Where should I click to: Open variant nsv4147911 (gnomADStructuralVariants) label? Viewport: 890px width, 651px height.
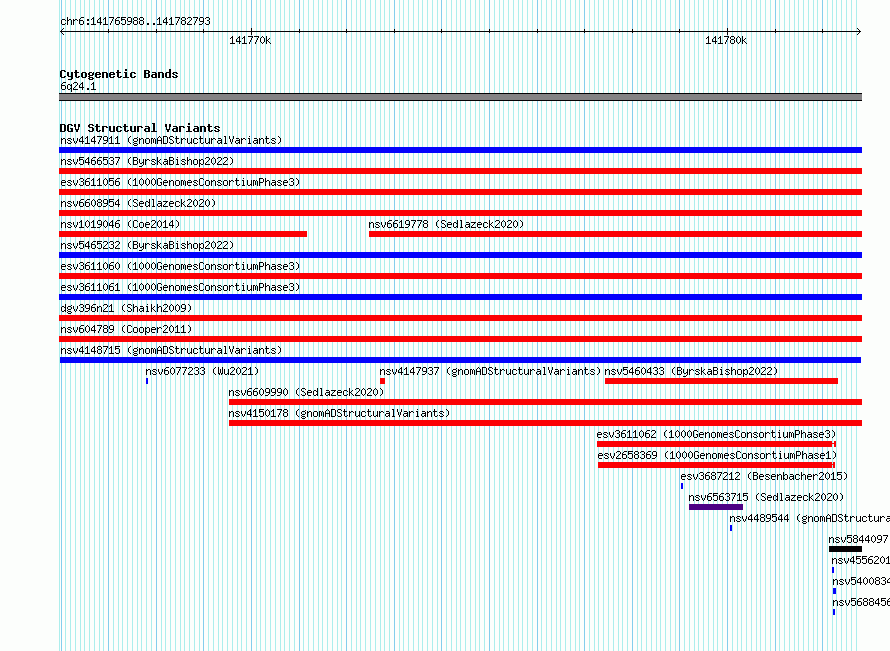pos(171,140)
